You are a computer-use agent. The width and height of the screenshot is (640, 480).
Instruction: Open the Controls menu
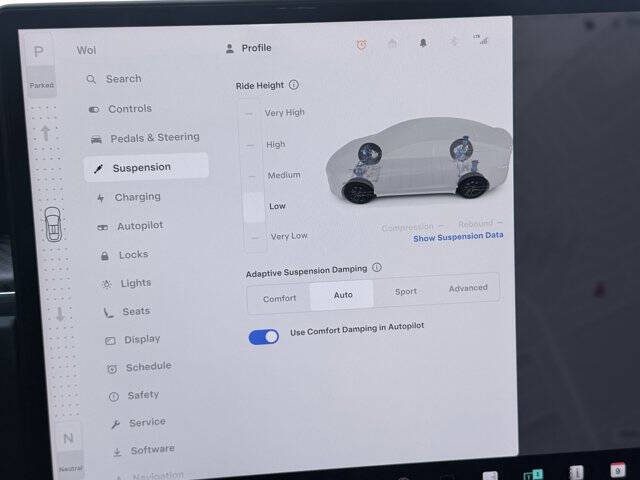[120, 109]
